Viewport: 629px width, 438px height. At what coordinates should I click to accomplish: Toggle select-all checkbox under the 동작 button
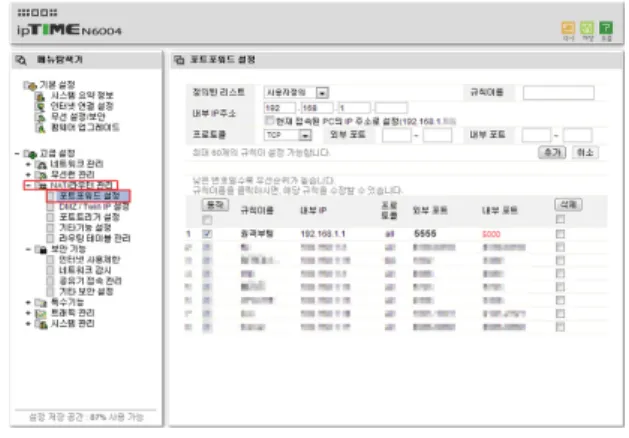(x=207, y=220)
